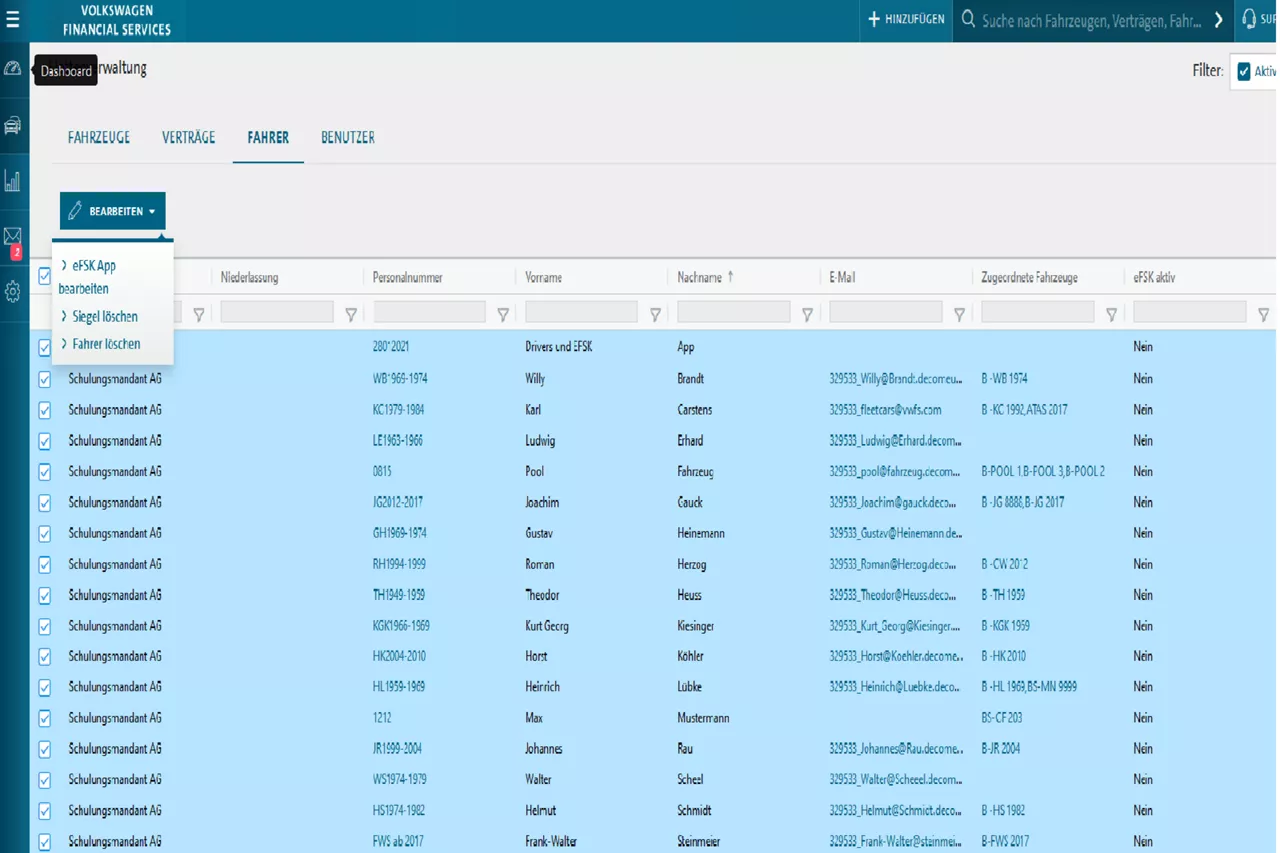Open personnel number 0815 link

point(382,472)
